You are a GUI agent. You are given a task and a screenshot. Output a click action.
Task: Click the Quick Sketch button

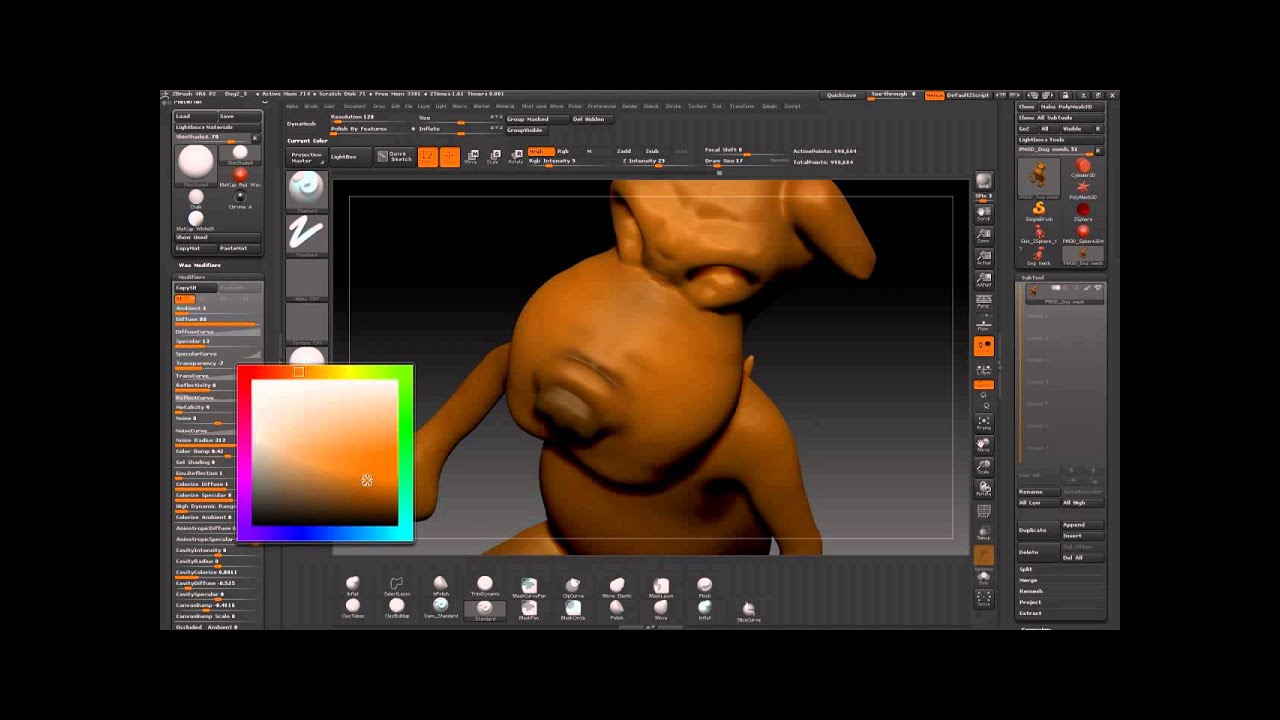point(394,156)
